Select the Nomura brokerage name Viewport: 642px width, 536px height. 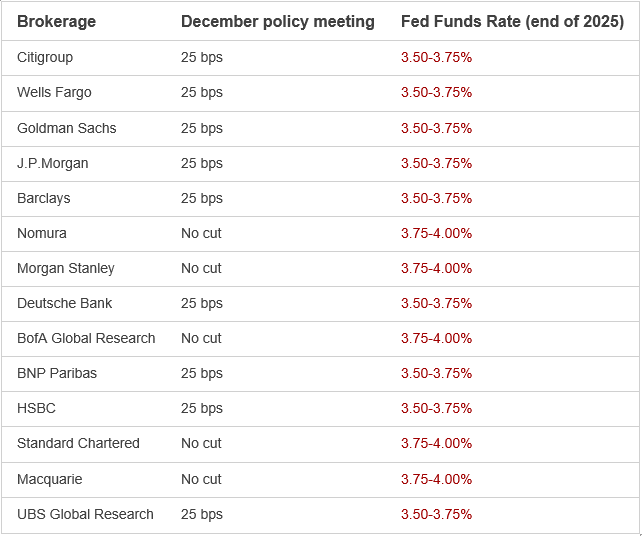click(42, 233)
